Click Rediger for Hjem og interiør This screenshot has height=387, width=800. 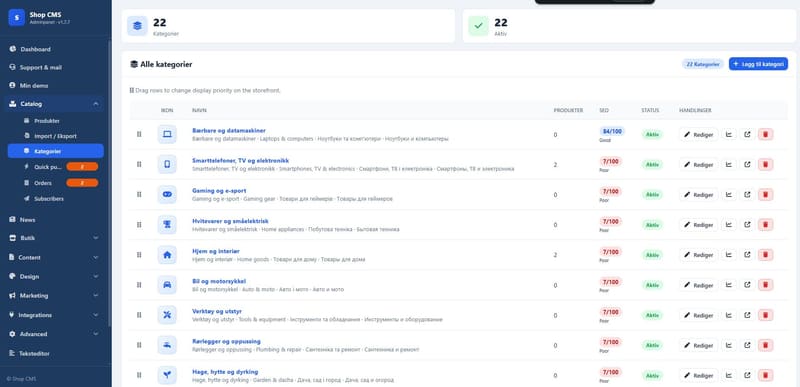pos(698,255)
